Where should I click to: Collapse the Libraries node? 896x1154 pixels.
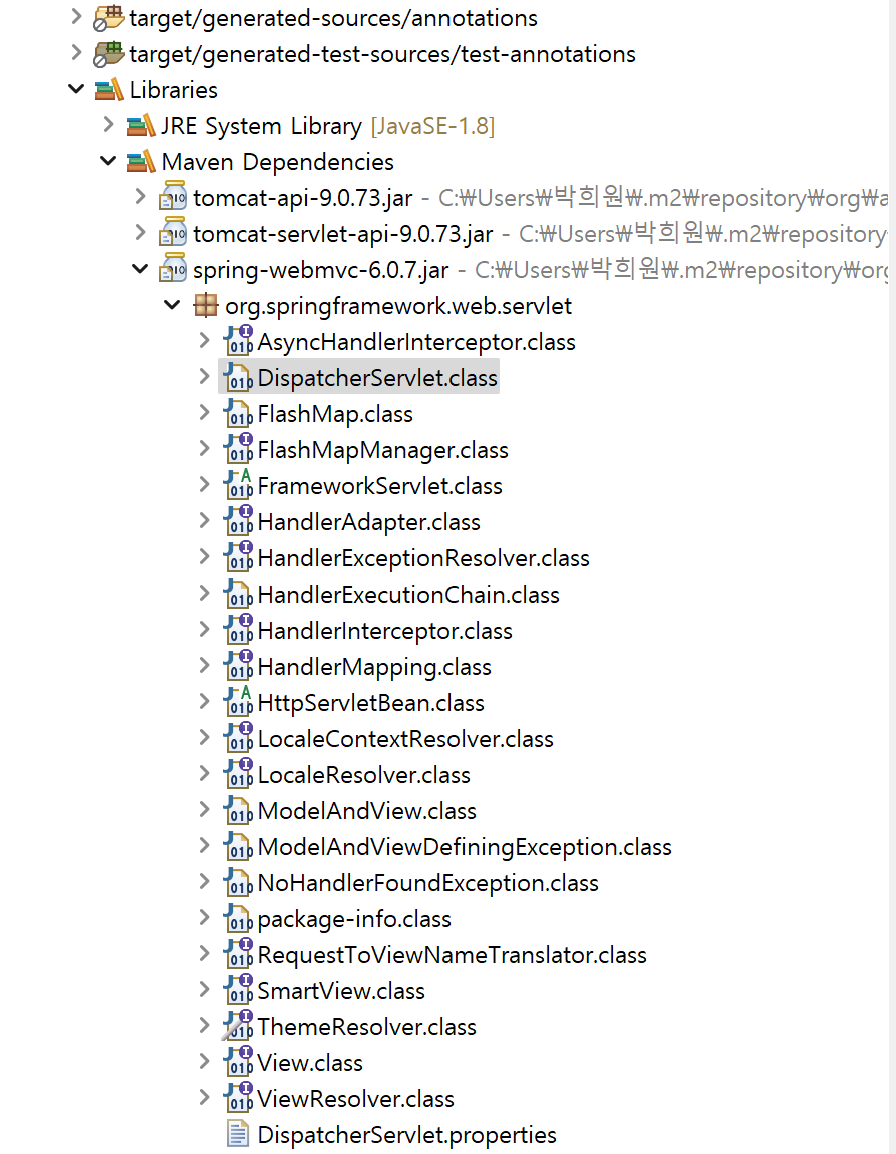tap(76, 89)
